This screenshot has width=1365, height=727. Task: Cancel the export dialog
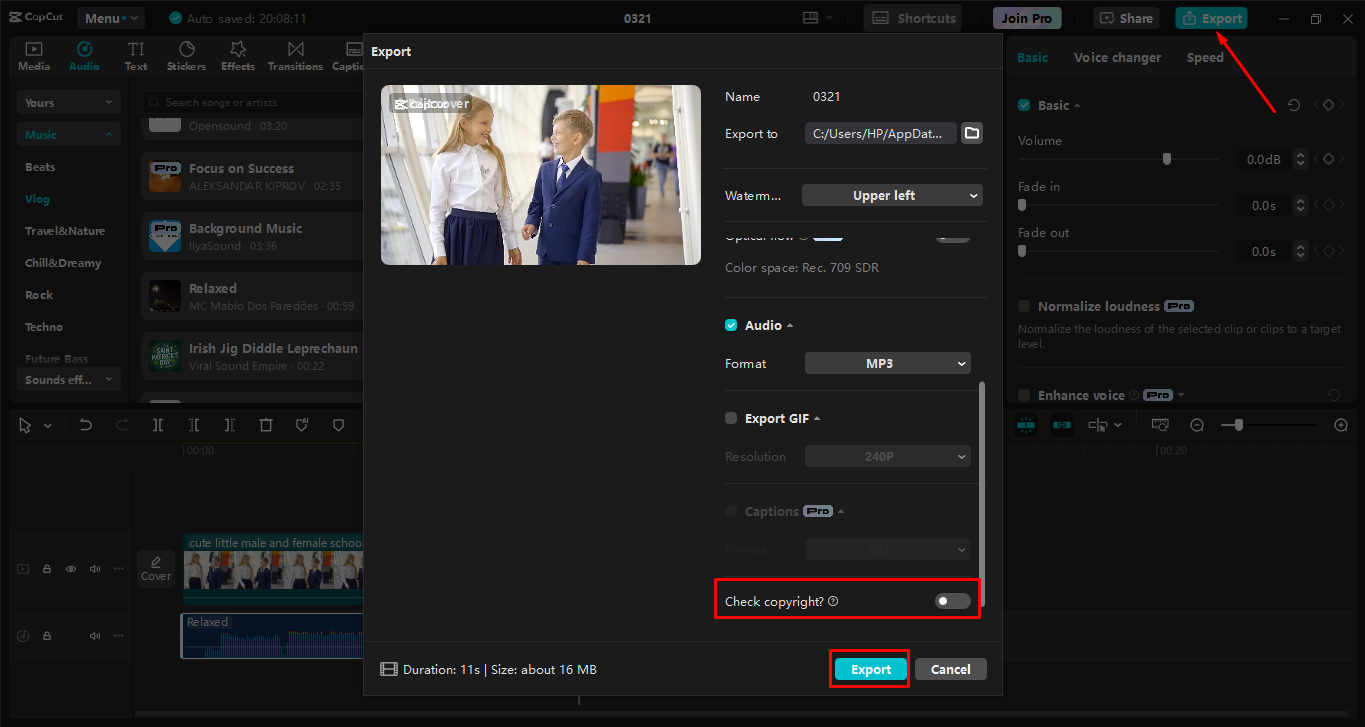click(x=949, y=668)
